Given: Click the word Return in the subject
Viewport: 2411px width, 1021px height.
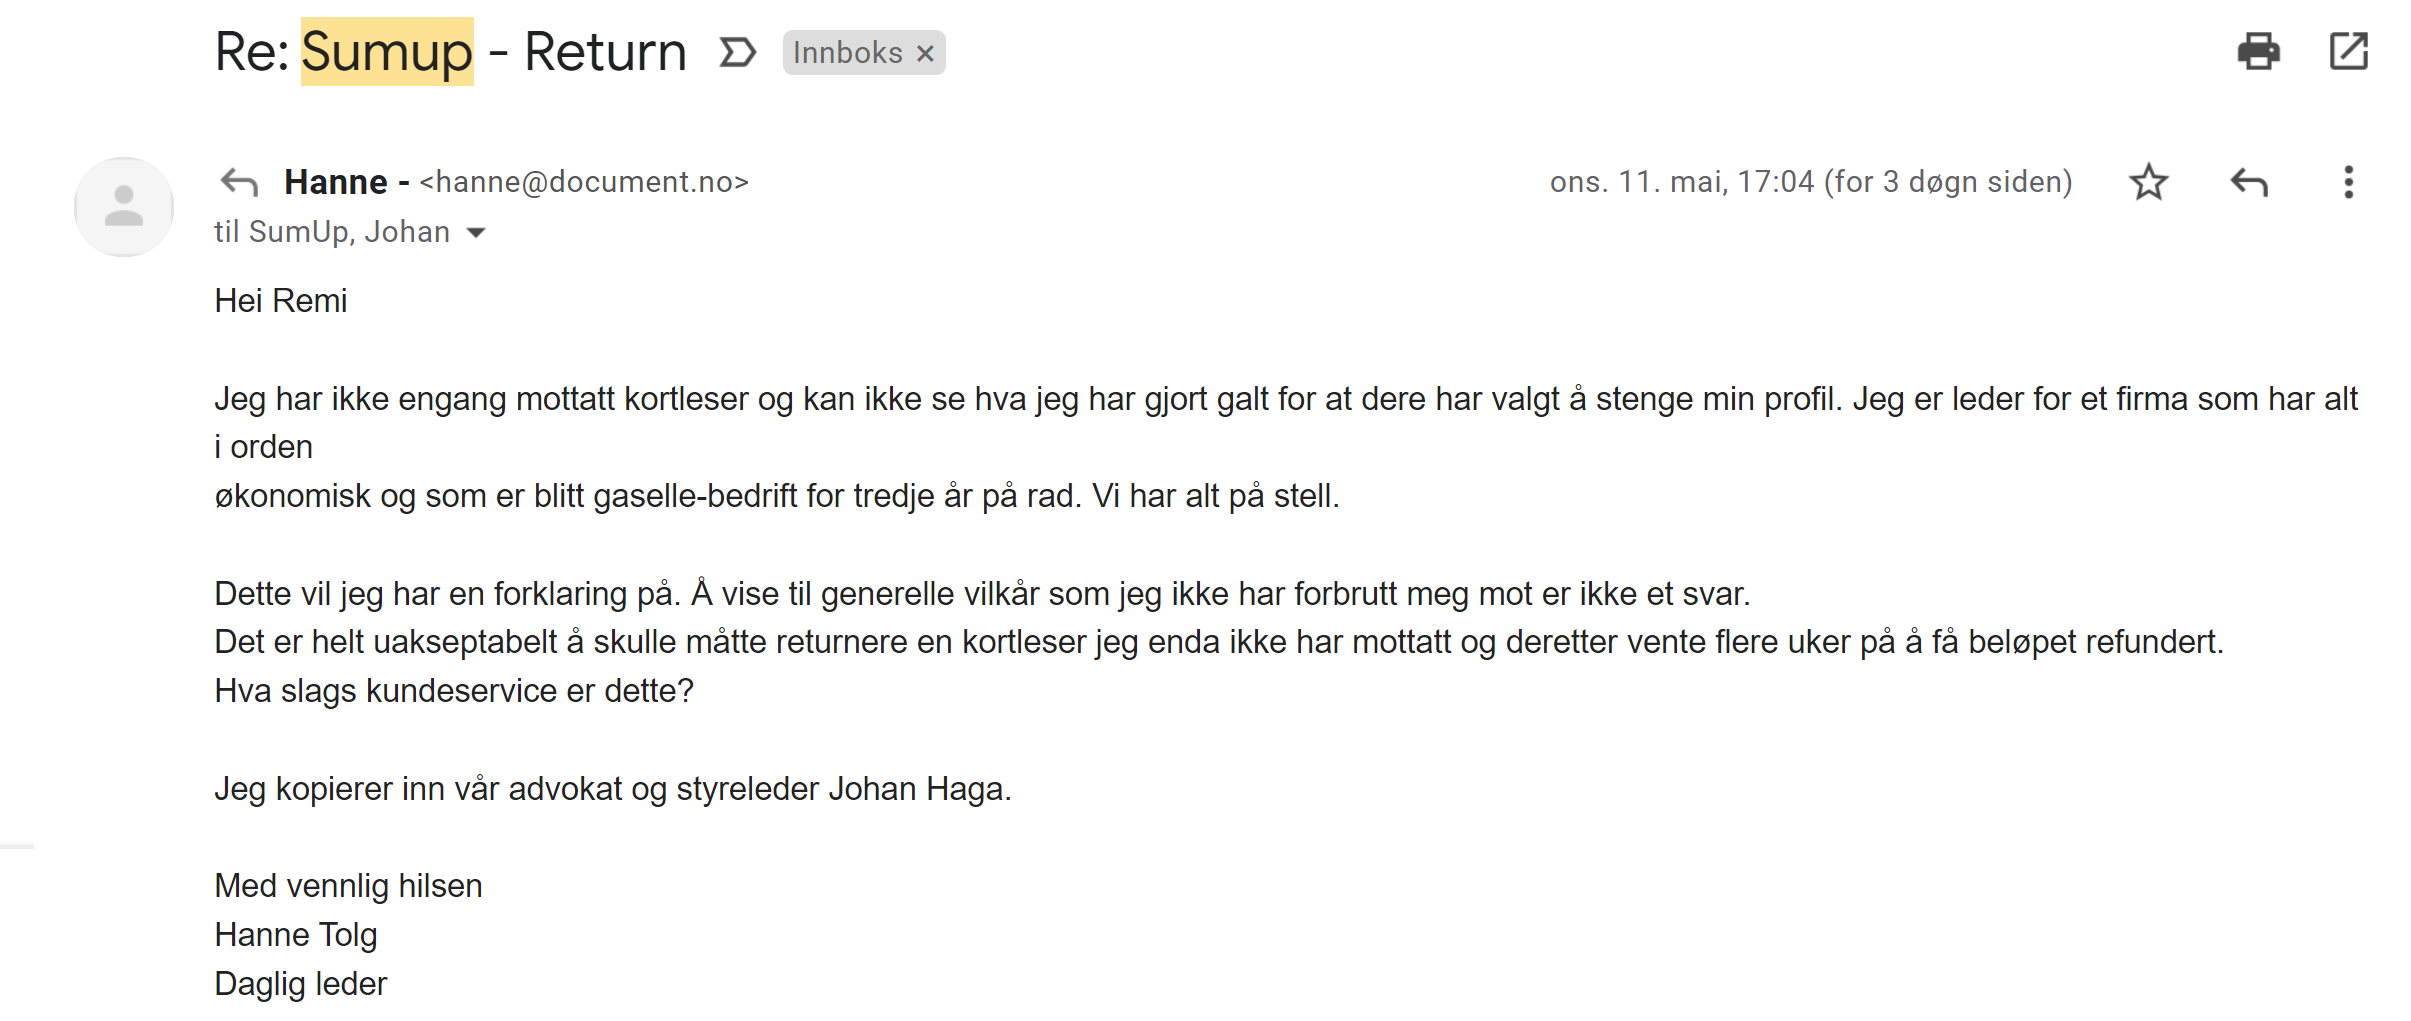Looking at the screenshot, I should coord(605,52).
